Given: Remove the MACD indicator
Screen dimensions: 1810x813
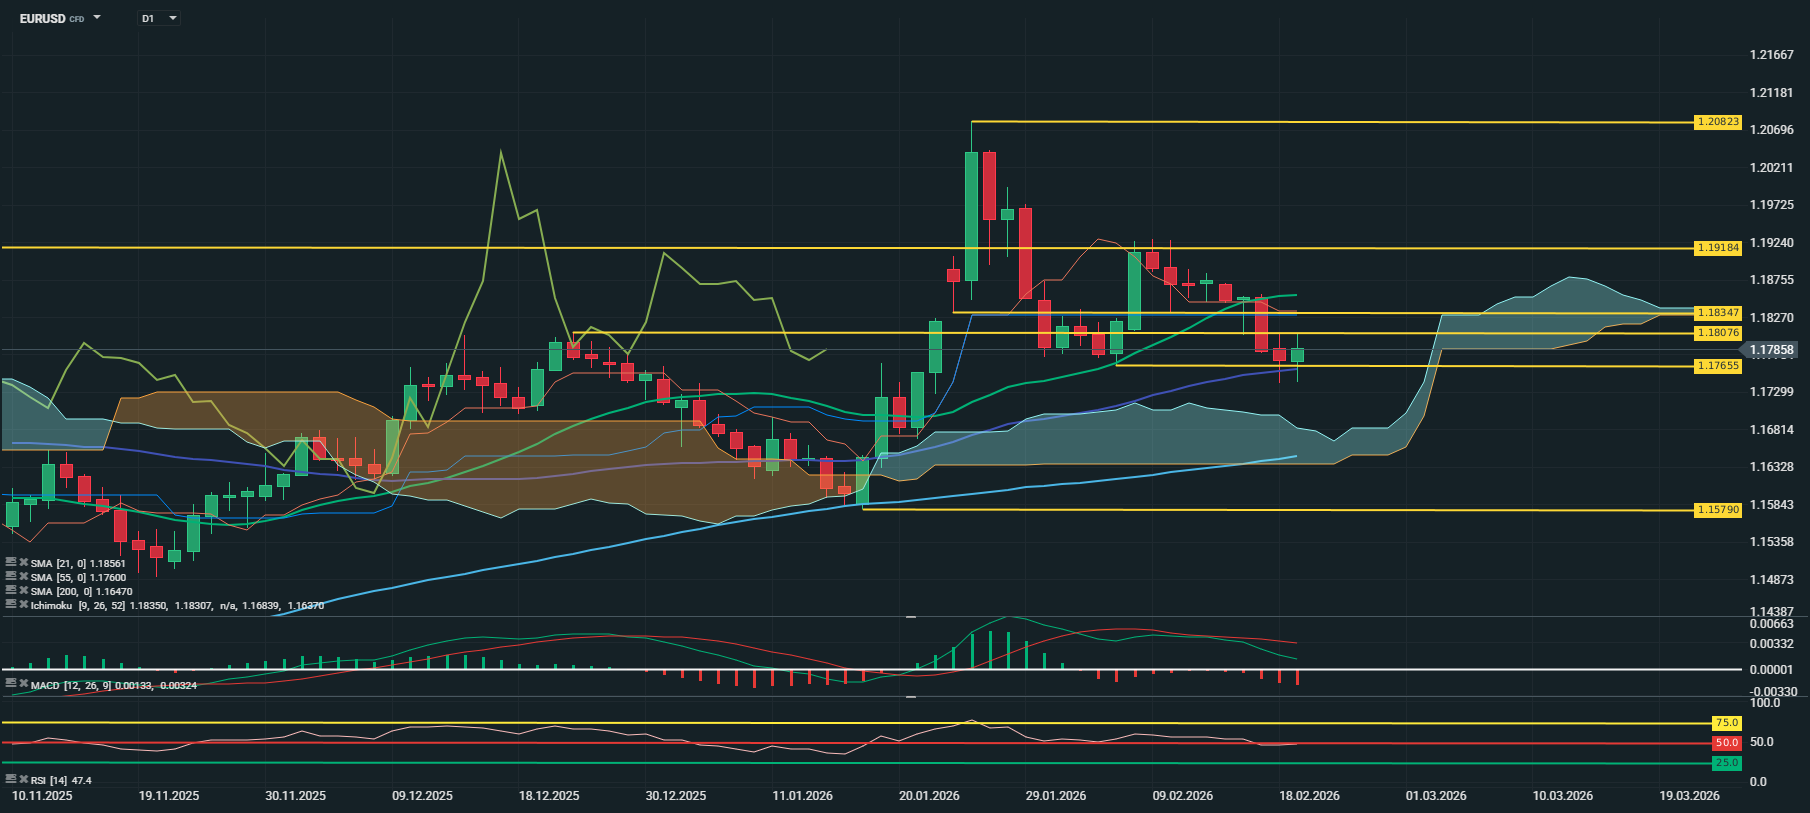Looking at the screenshot, I should pyautogui.click(x=23, y=684).
